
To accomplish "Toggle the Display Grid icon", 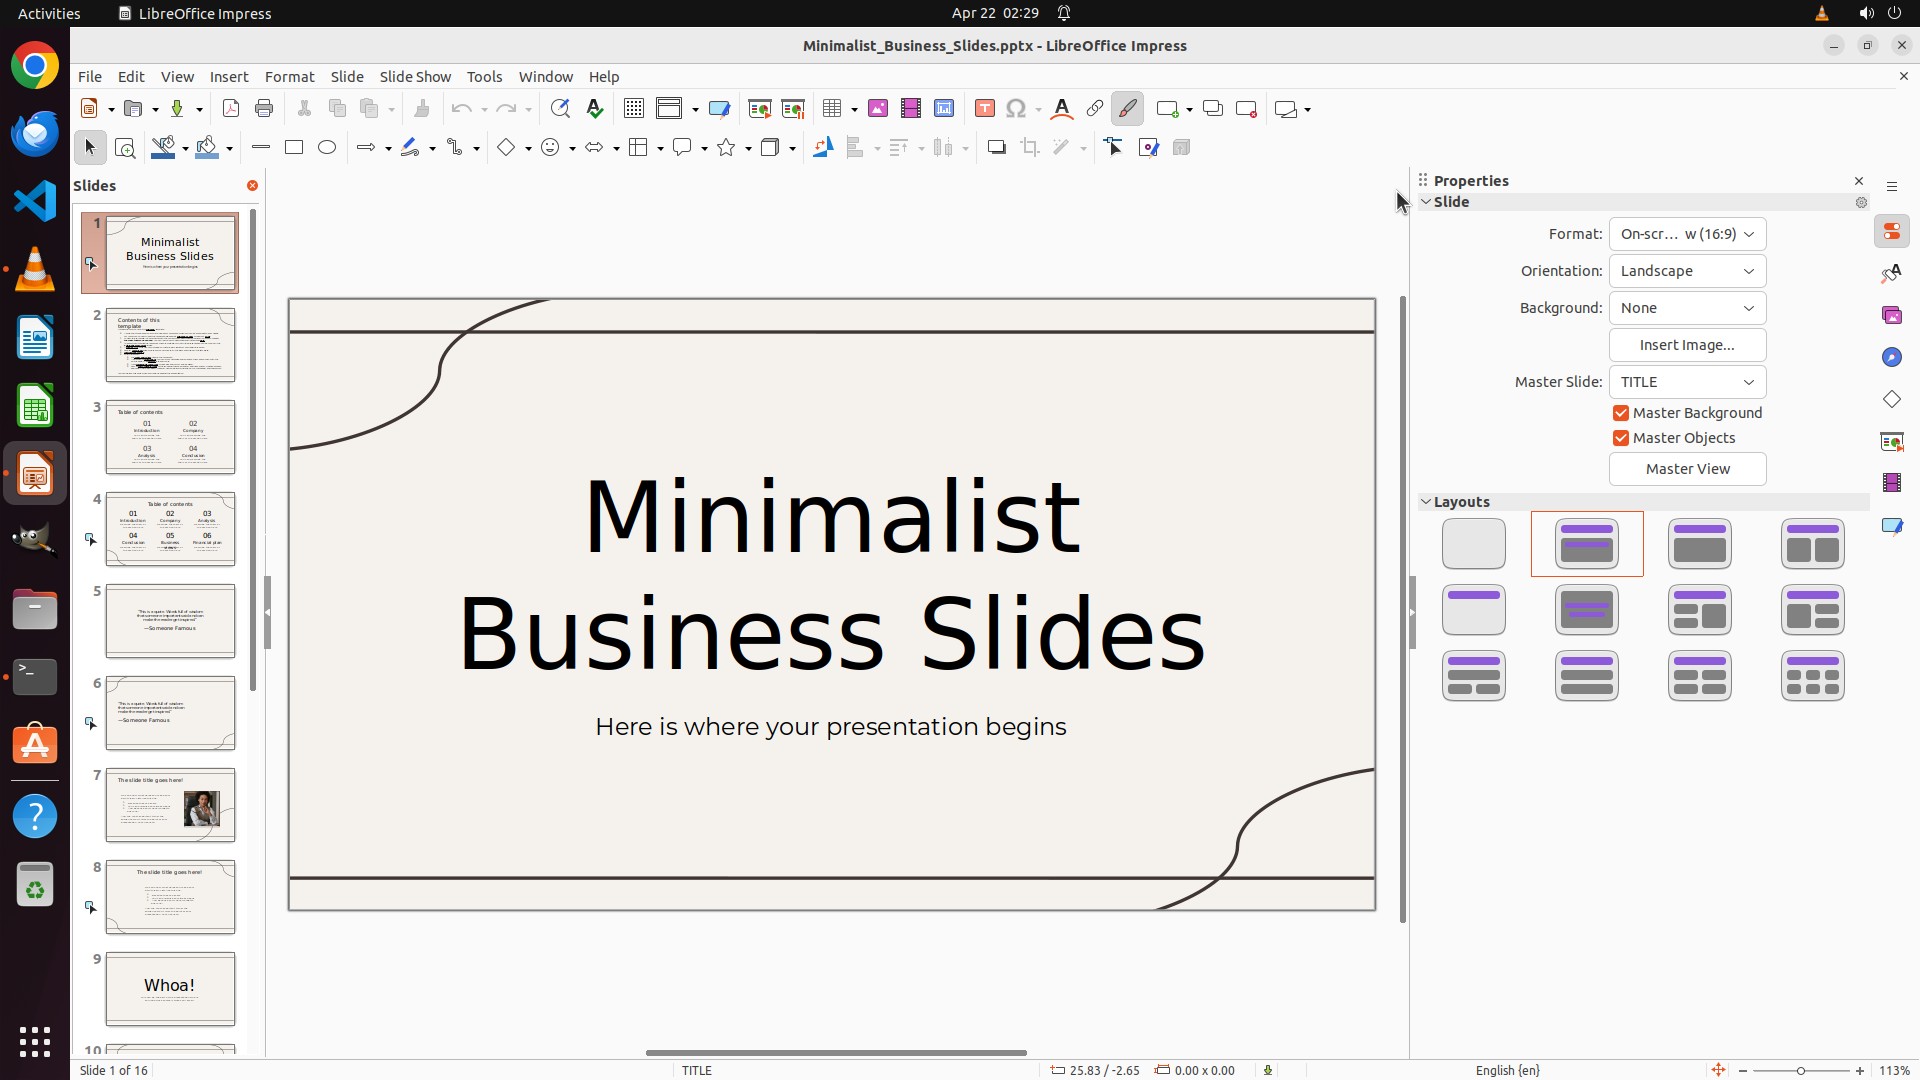I will click(x=633, y=109).
